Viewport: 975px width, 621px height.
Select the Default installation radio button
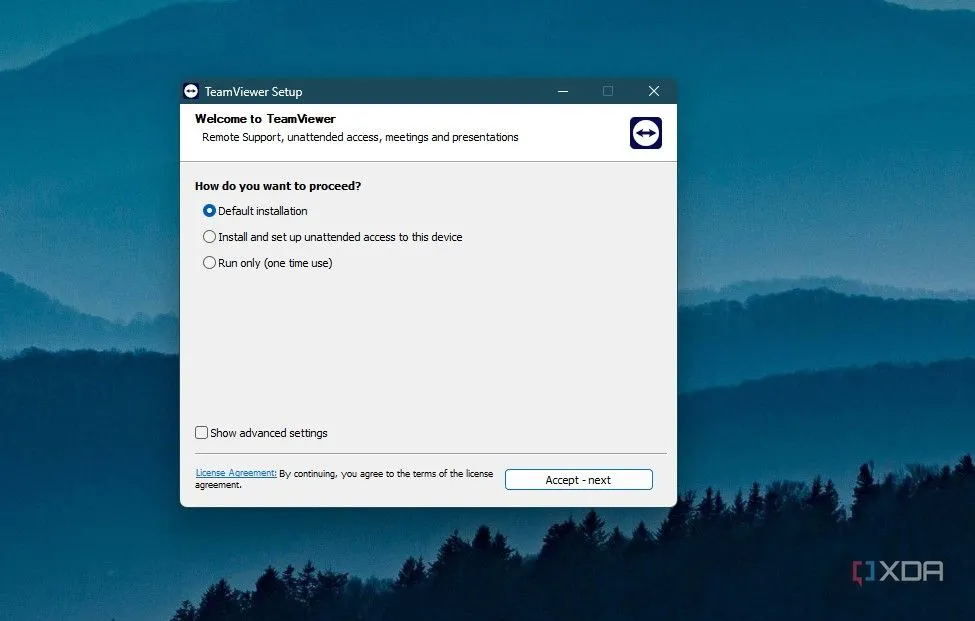[x=210, y=211]
